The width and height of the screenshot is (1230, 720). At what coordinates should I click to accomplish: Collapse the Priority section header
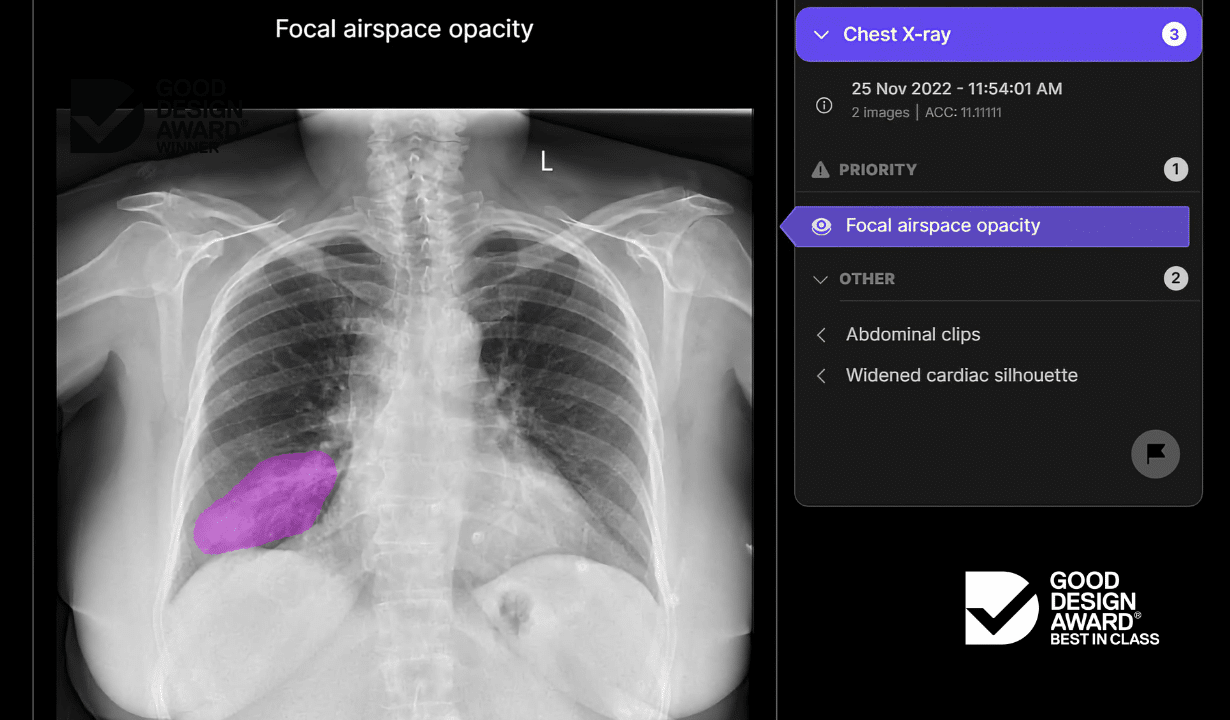click(877, 170)
